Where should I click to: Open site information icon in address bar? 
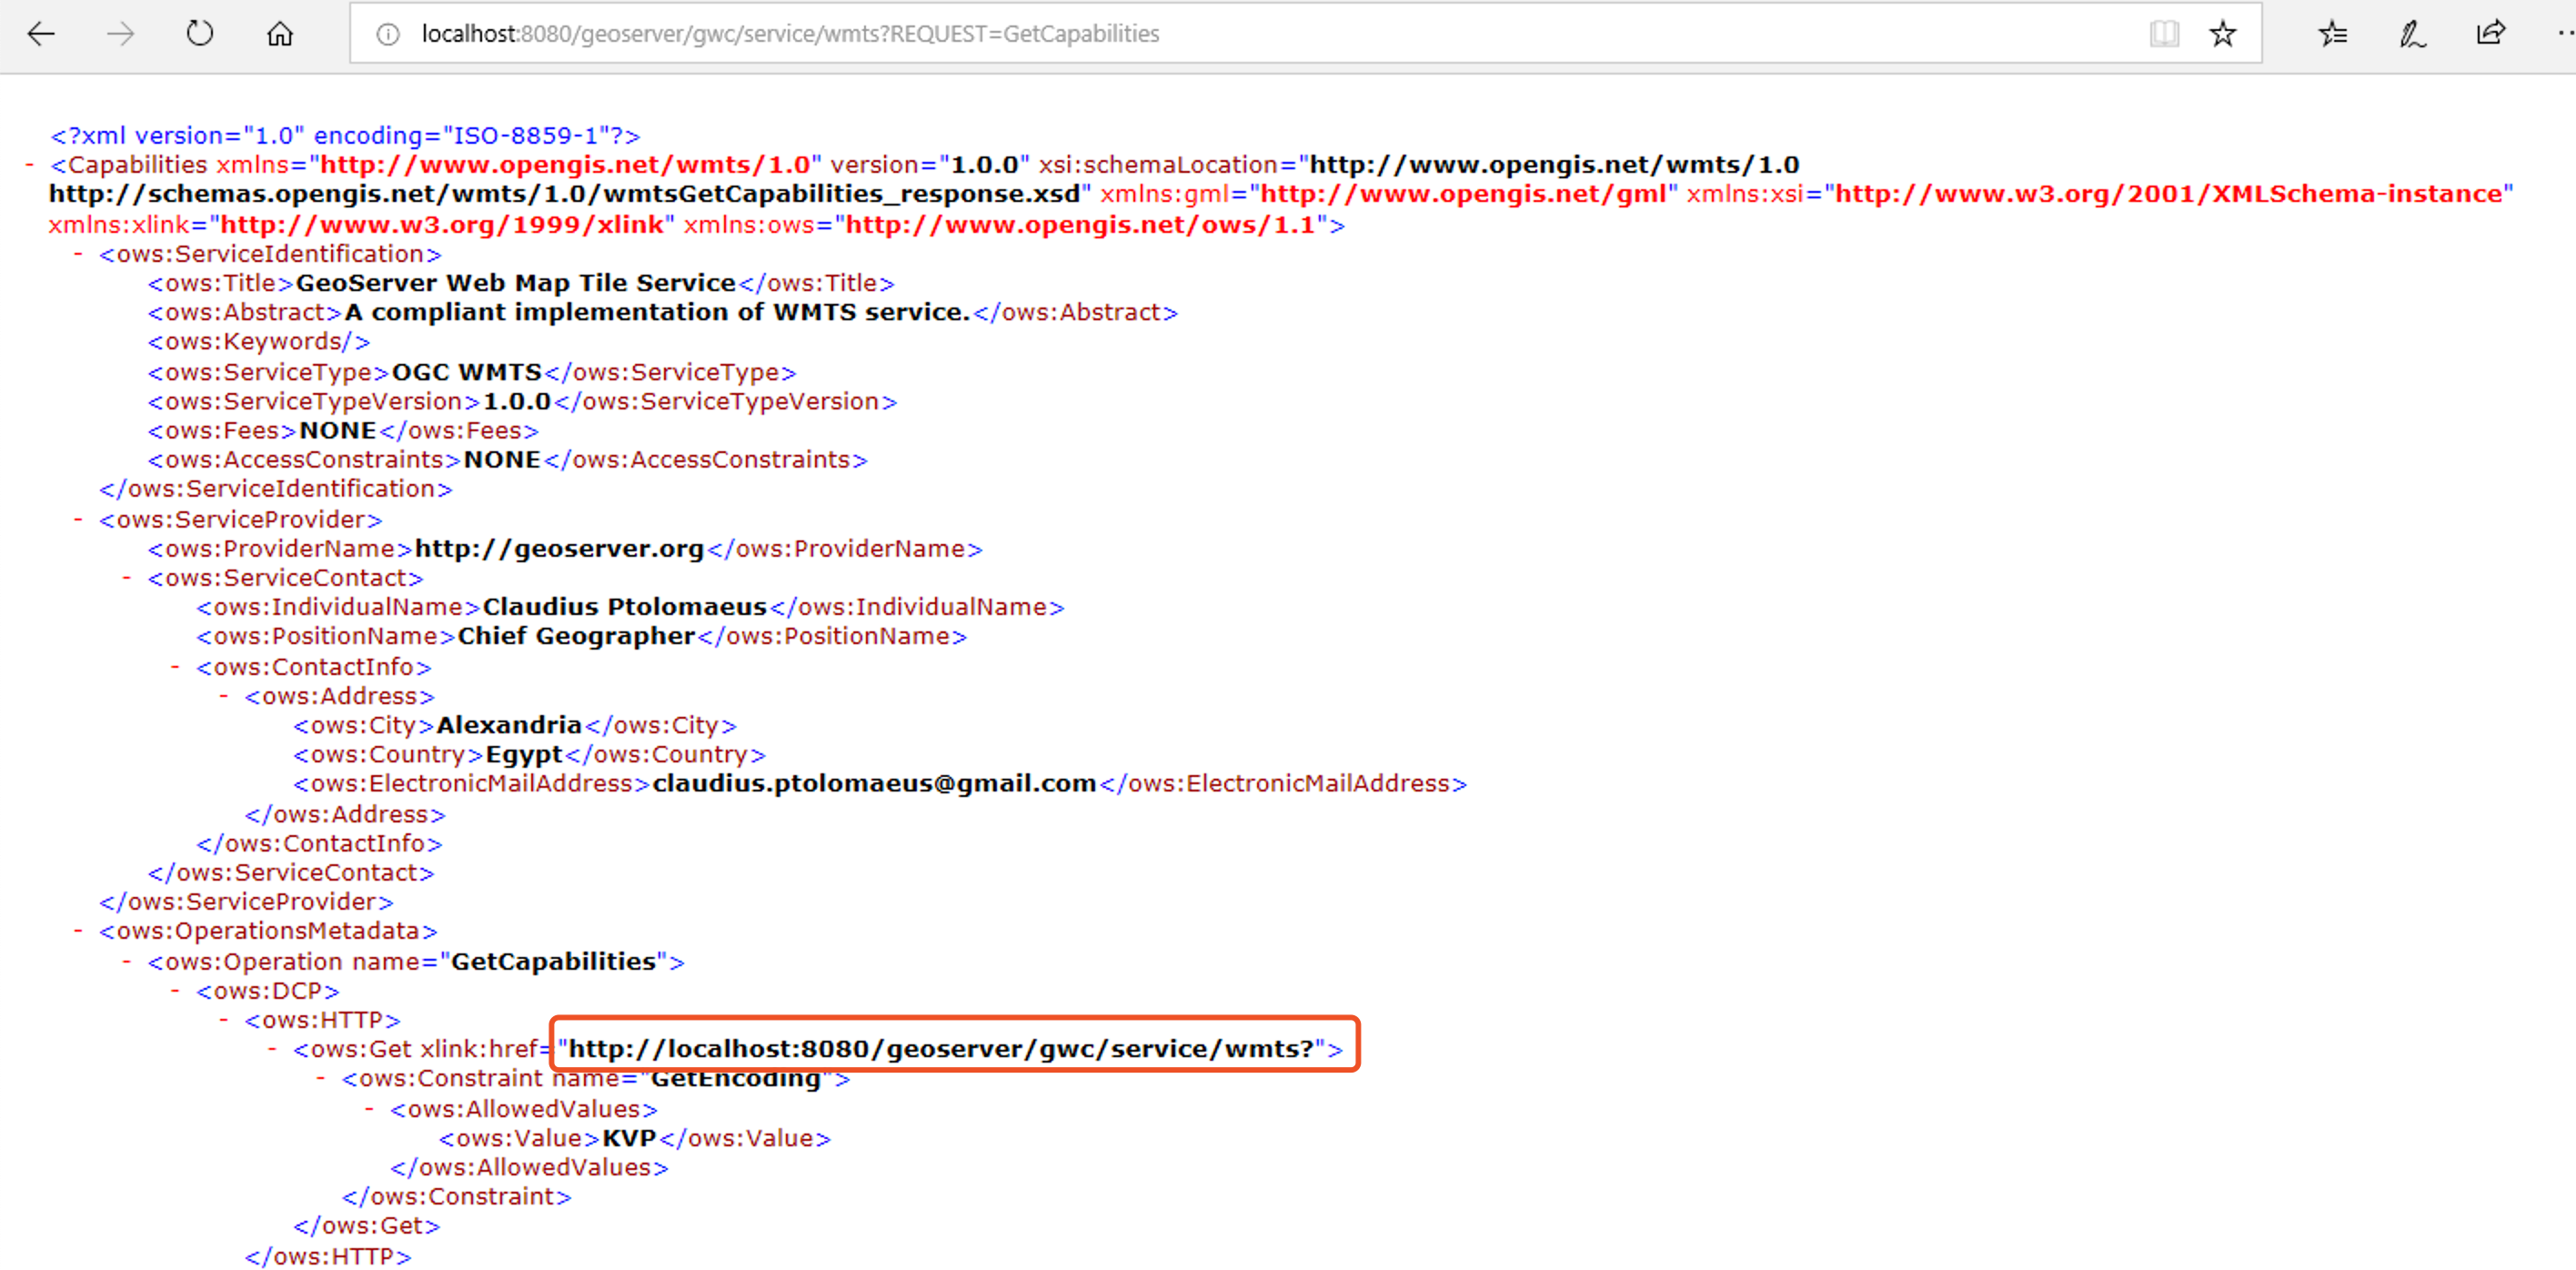(x=388, y=34)
